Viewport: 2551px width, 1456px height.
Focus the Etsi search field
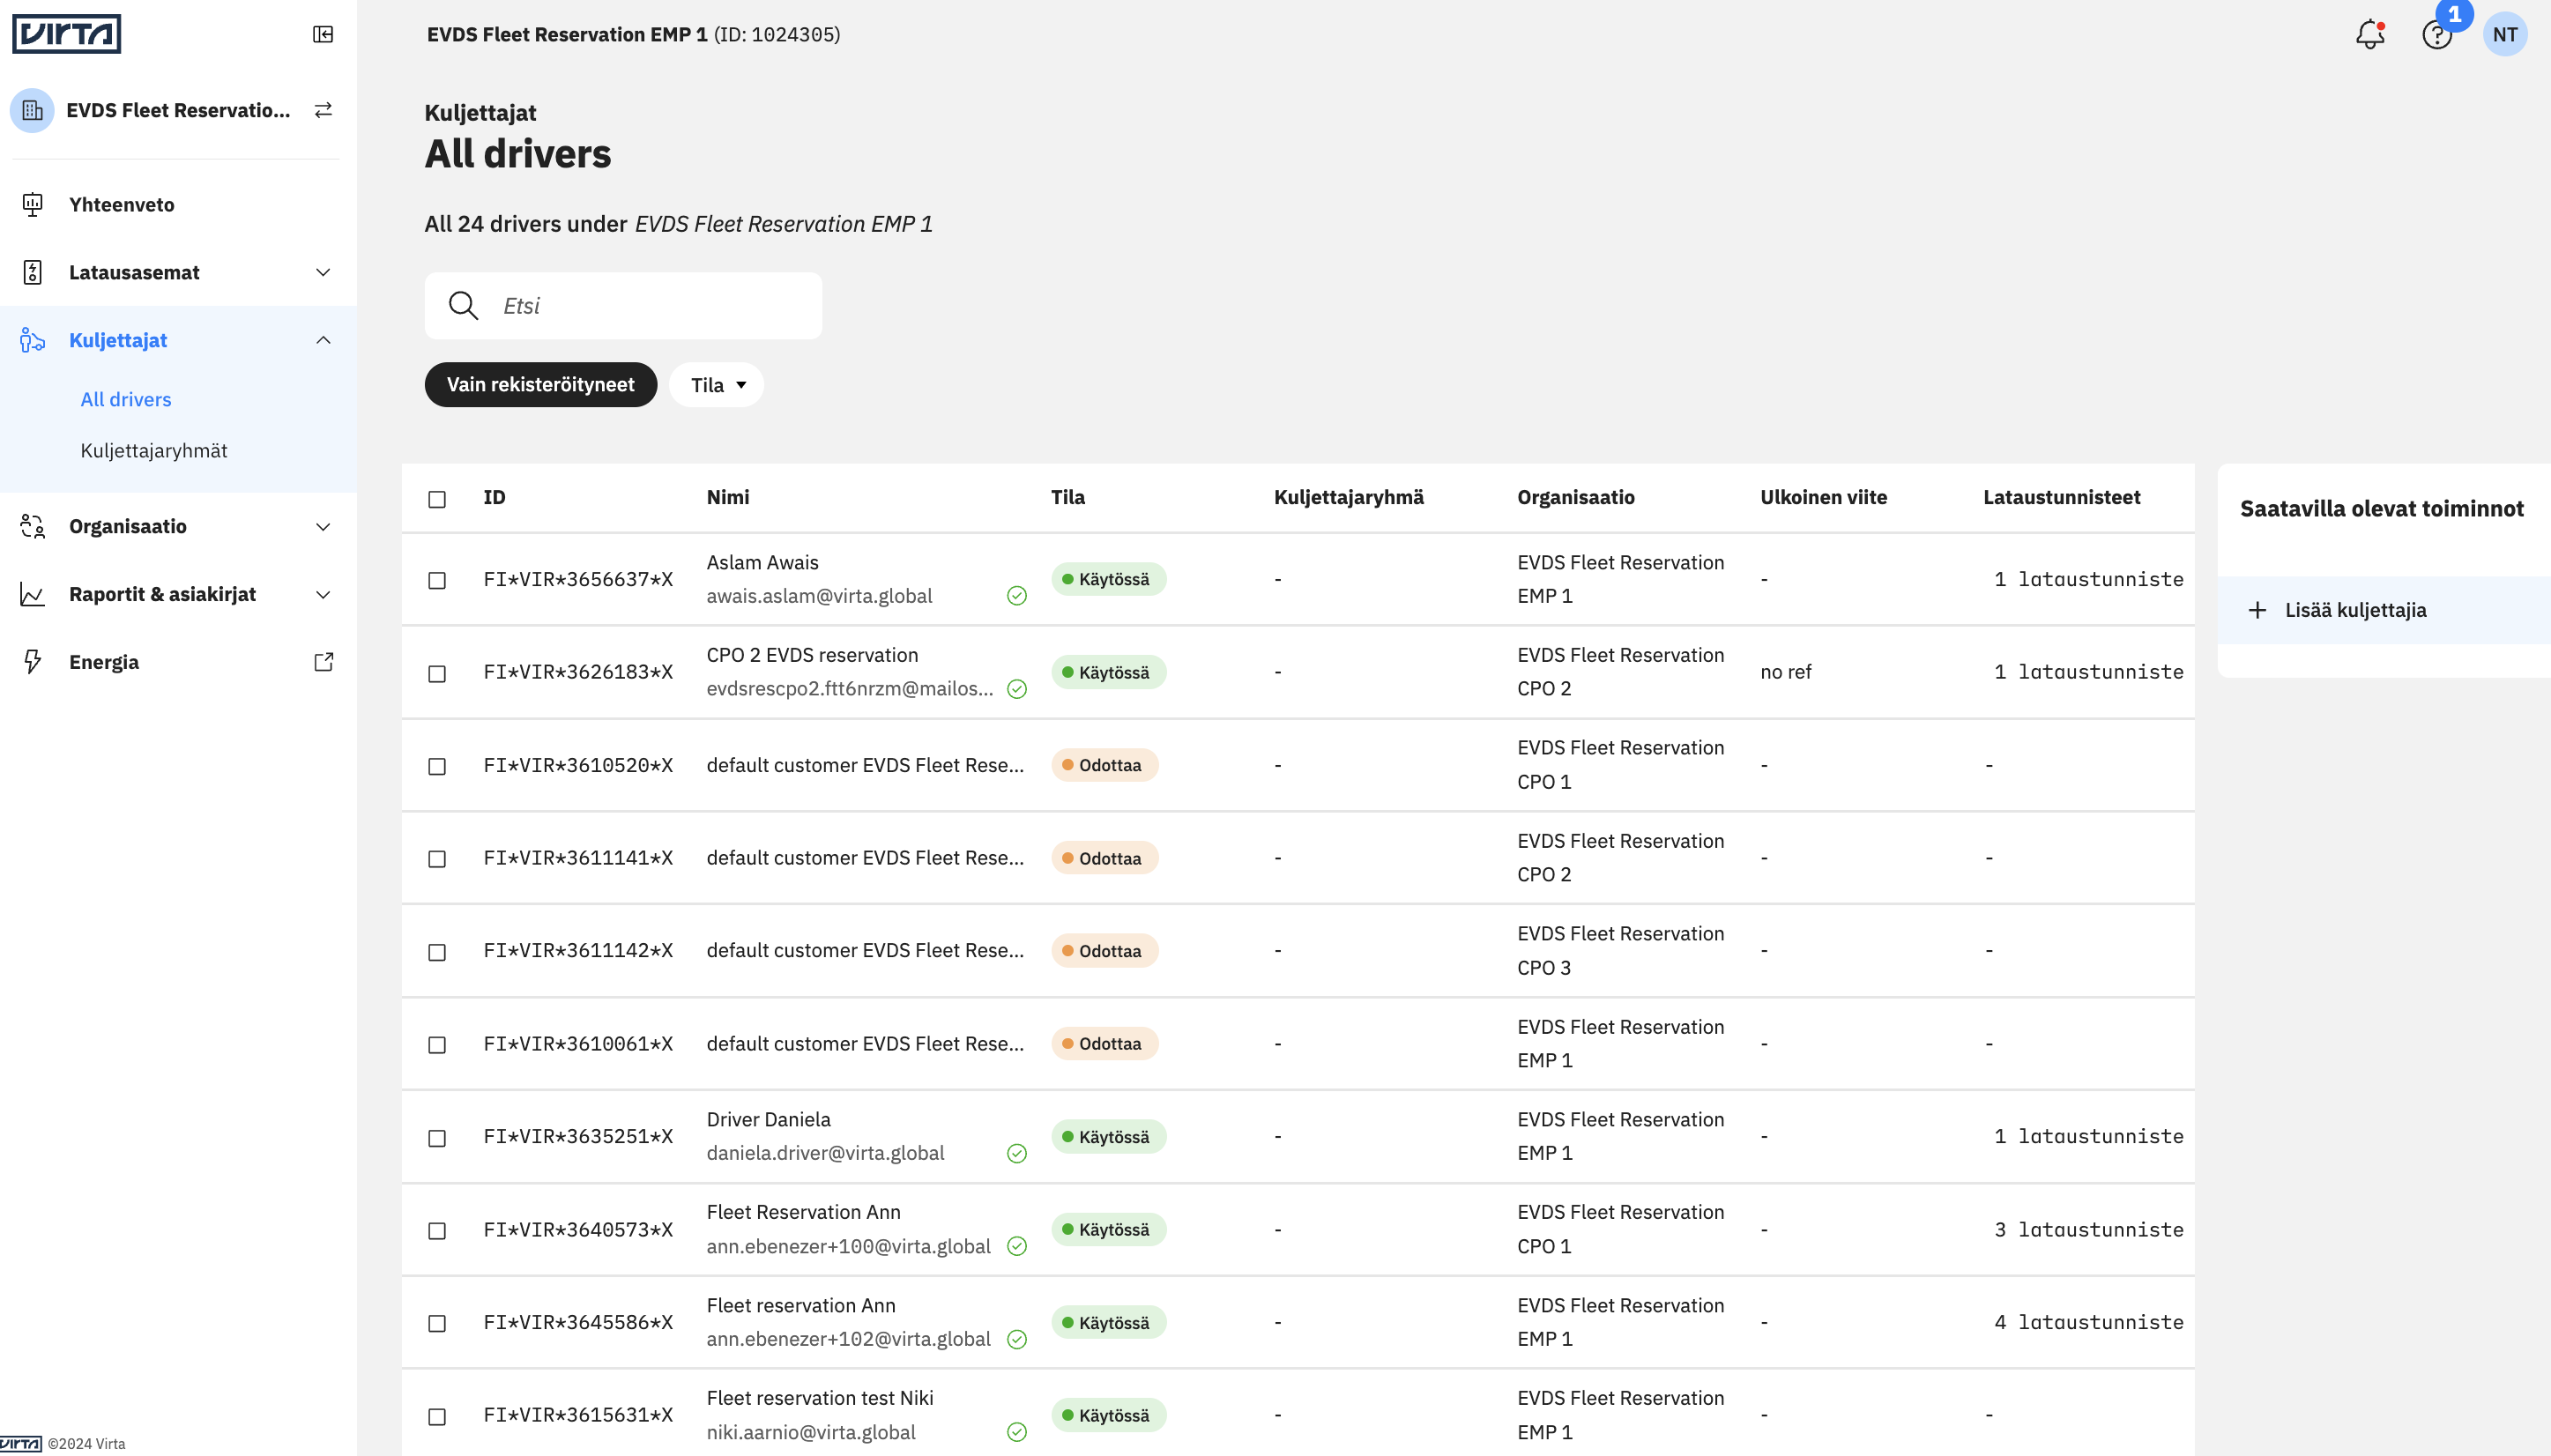pyautogui.click(x=623, y=306)
